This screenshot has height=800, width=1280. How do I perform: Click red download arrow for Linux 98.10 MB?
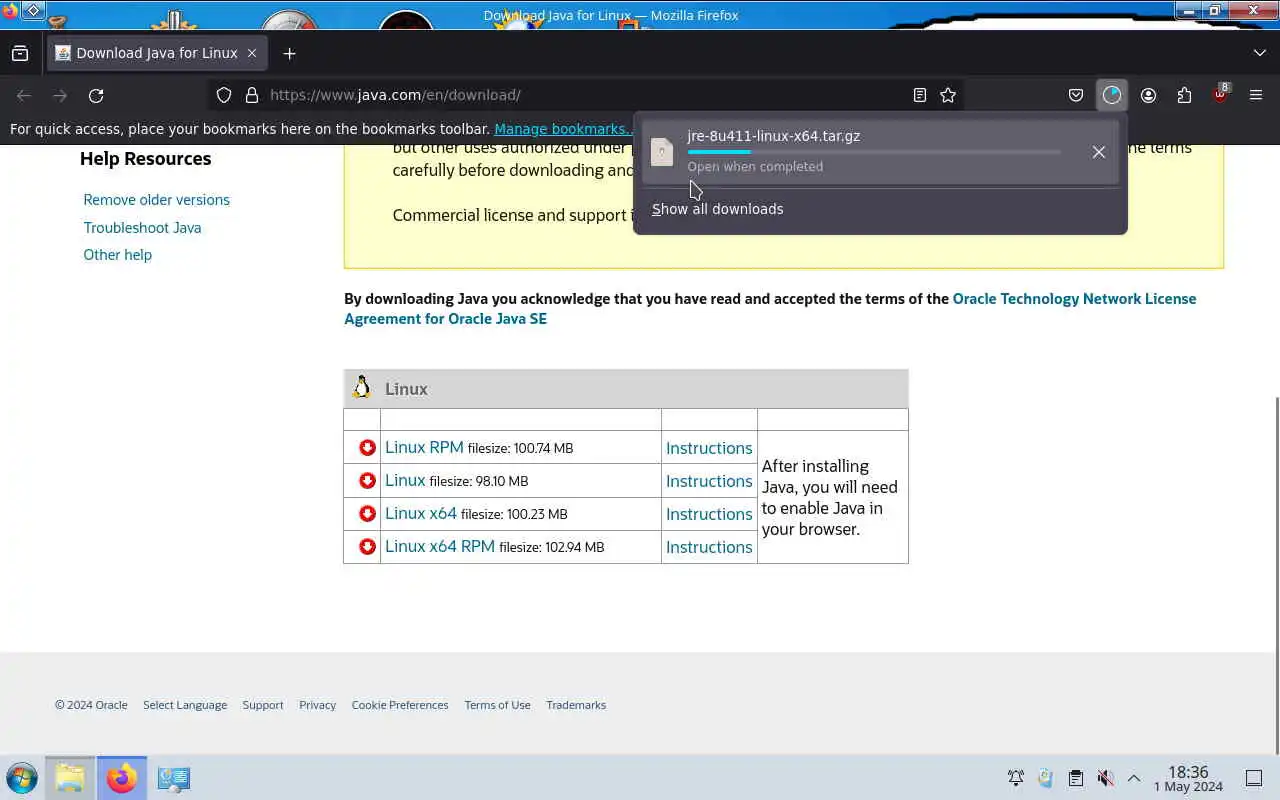[x=367, y=481]
